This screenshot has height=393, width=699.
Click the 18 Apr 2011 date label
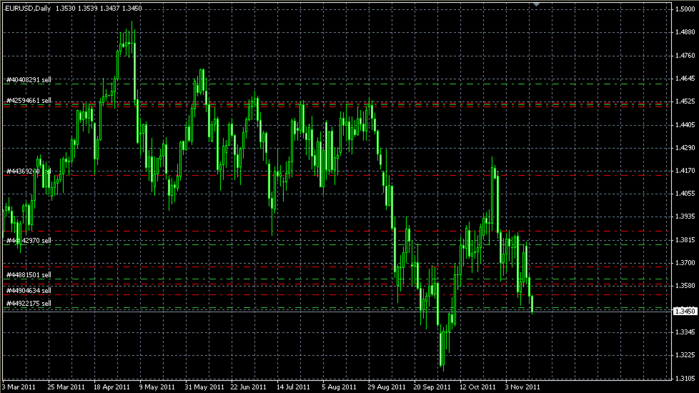[111, 387]
